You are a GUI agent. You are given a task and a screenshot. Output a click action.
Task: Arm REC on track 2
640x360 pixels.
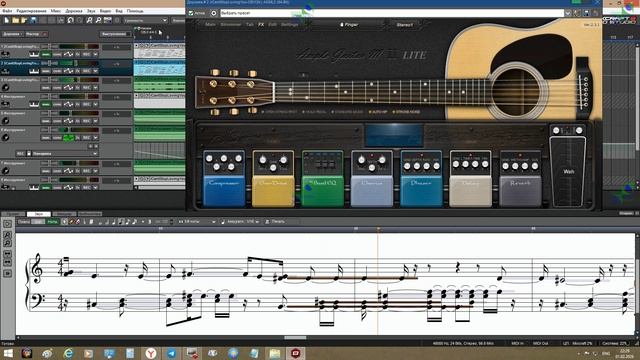tap(87, 71)
